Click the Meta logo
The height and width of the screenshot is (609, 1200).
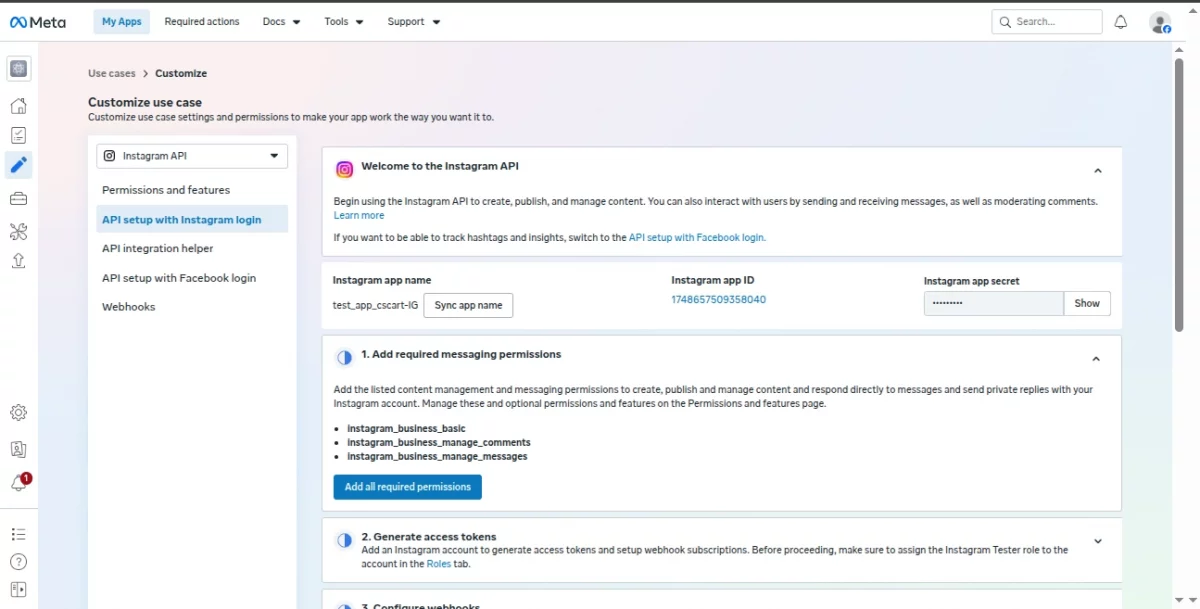tap(38, 22)
